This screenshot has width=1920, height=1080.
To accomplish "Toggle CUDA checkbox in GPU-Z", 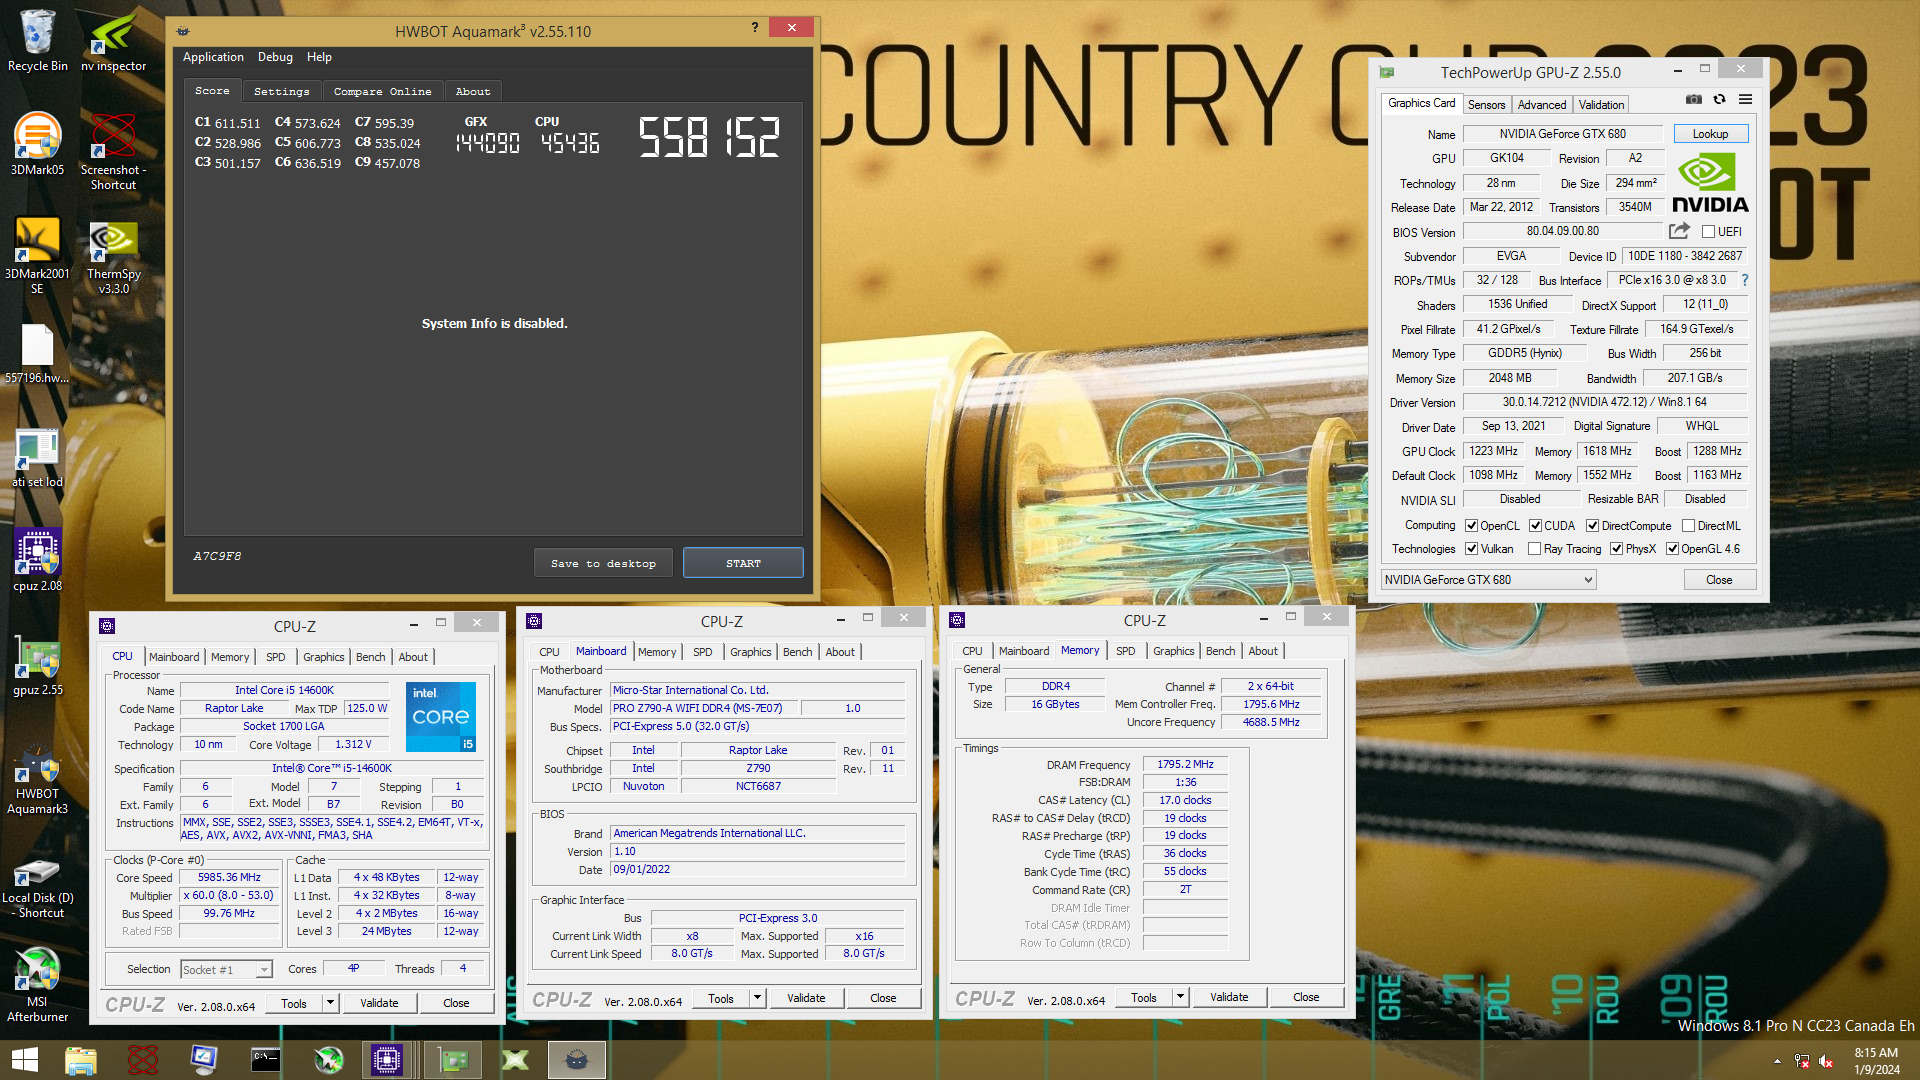I will click(1535, 526).
